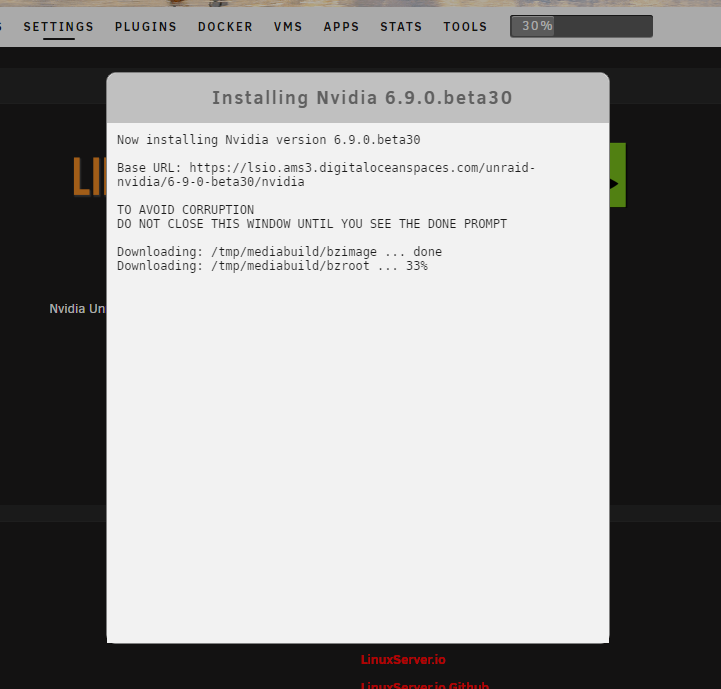Click the 30% progress bar in header
Image resolution: width=721 pixels, height=689 pixels.
coord(581,26)
